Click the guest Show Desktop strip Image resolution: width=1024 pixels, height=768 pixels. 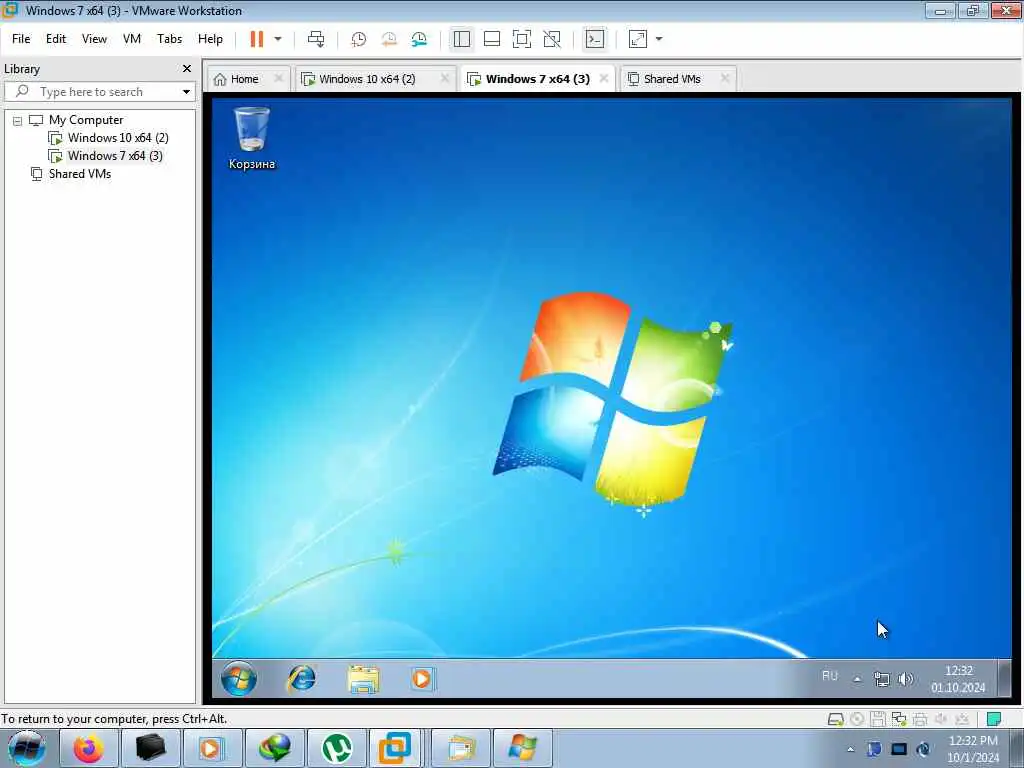tap(1004, 679)
